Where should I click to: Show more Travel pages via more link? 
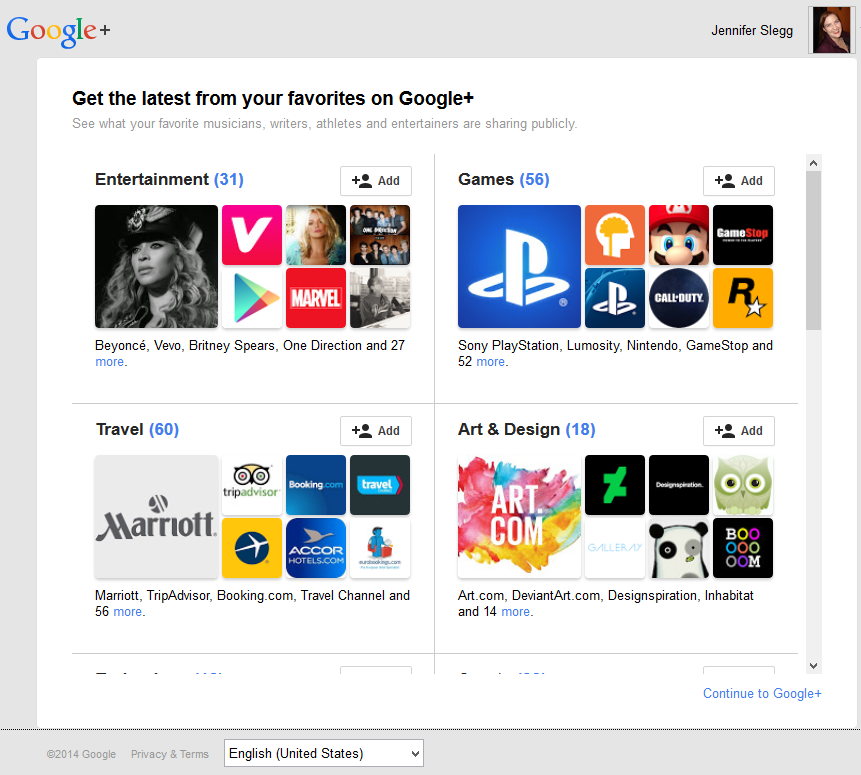tap(128, 612)
